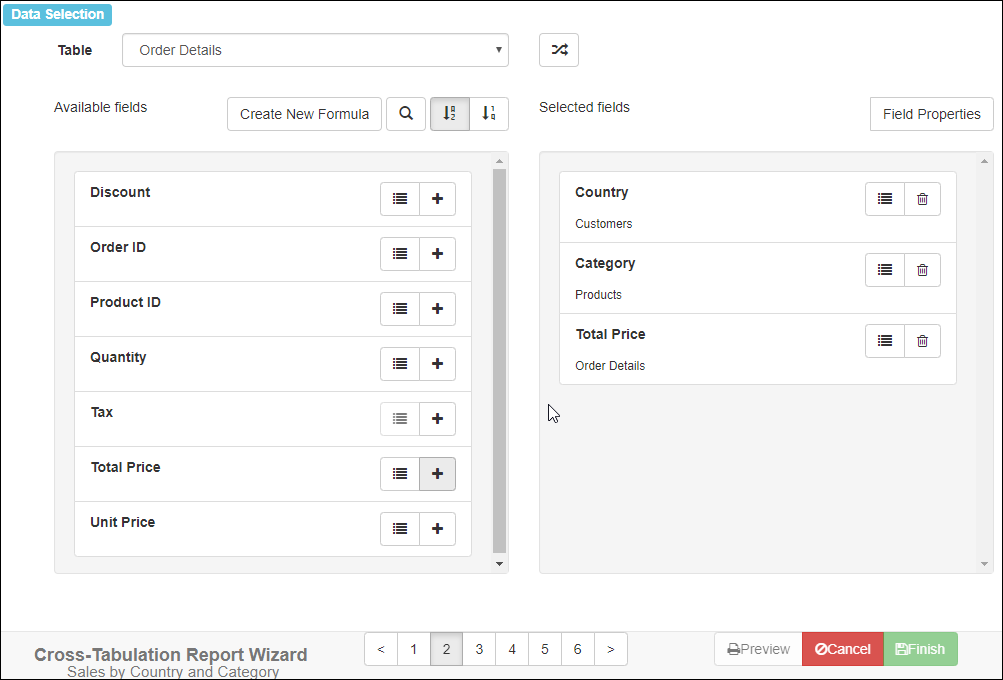Open the Table dropdown showing Order Details

point(315,50)
